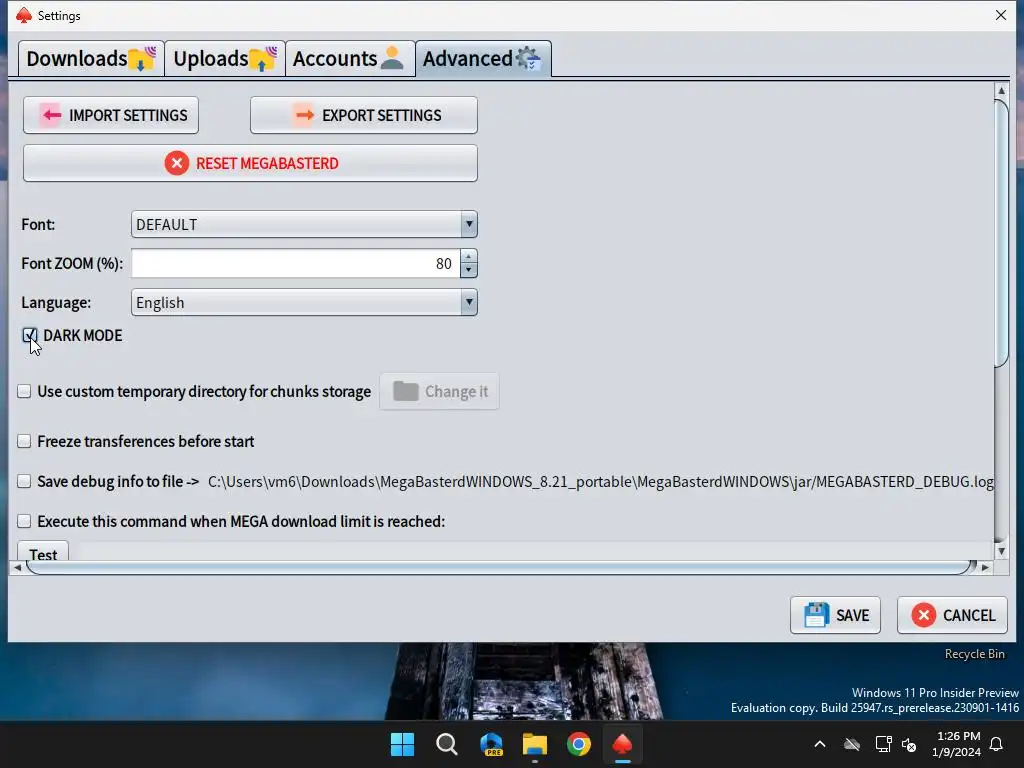Click the scroll left arrow

pos(18,568)
